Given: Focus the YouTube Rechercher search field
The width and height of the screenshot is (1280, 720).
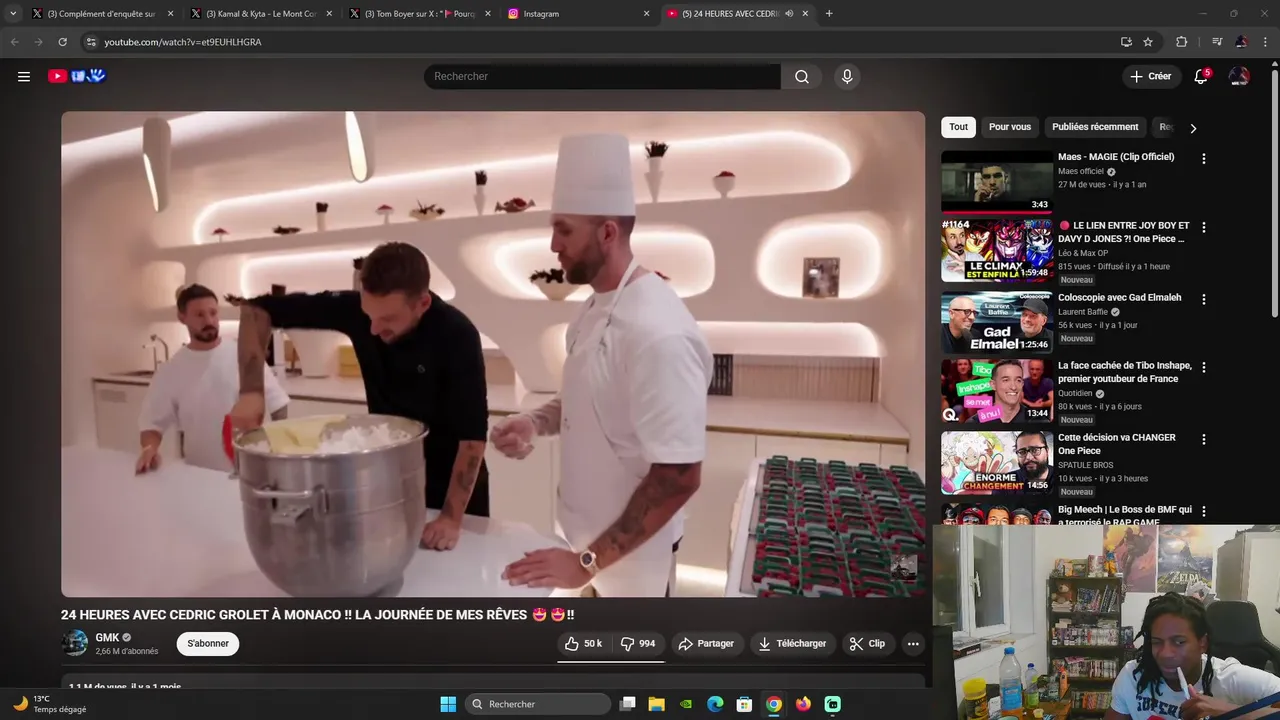Looking at the screenshot, I should [x=602, y=77].
